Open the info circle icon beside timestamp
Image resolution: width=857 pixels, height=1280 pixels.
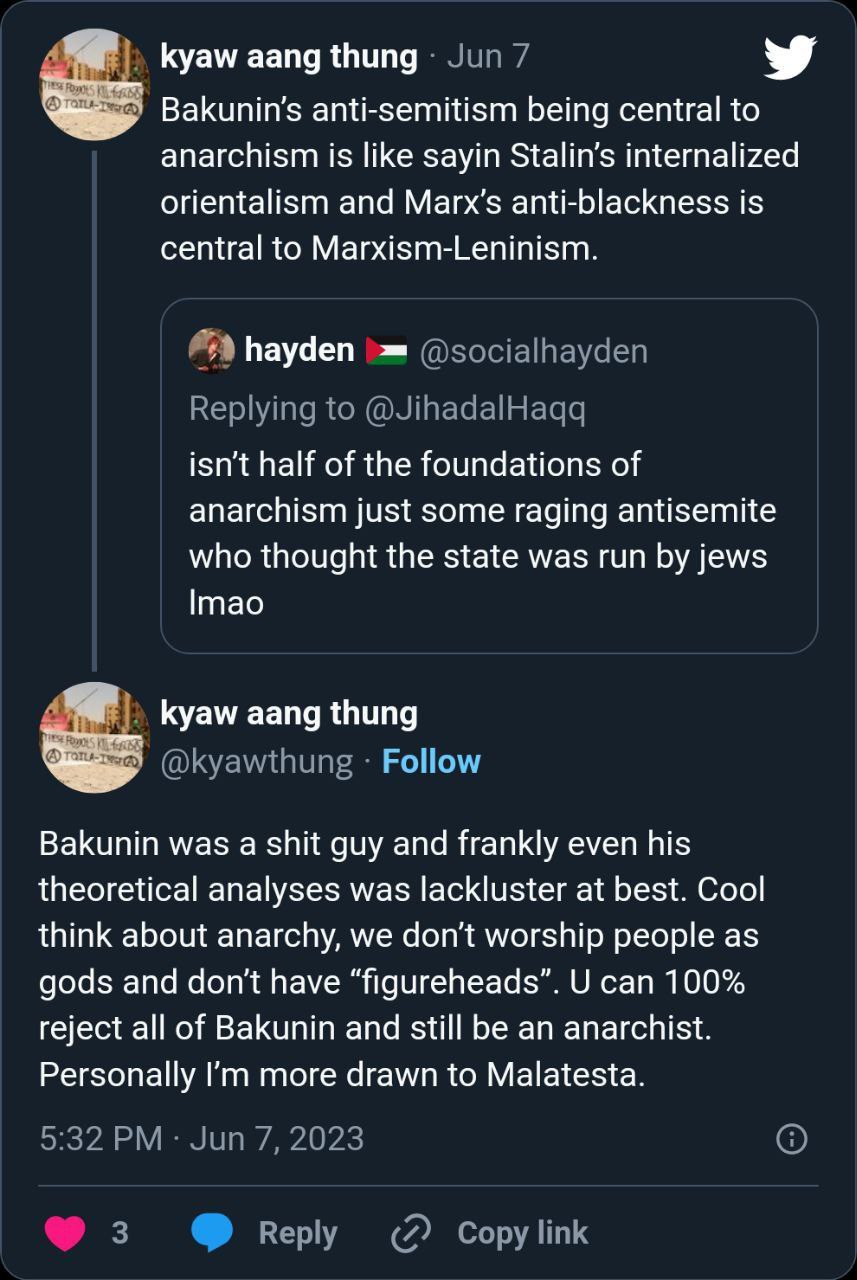[x=791, y=1138]
